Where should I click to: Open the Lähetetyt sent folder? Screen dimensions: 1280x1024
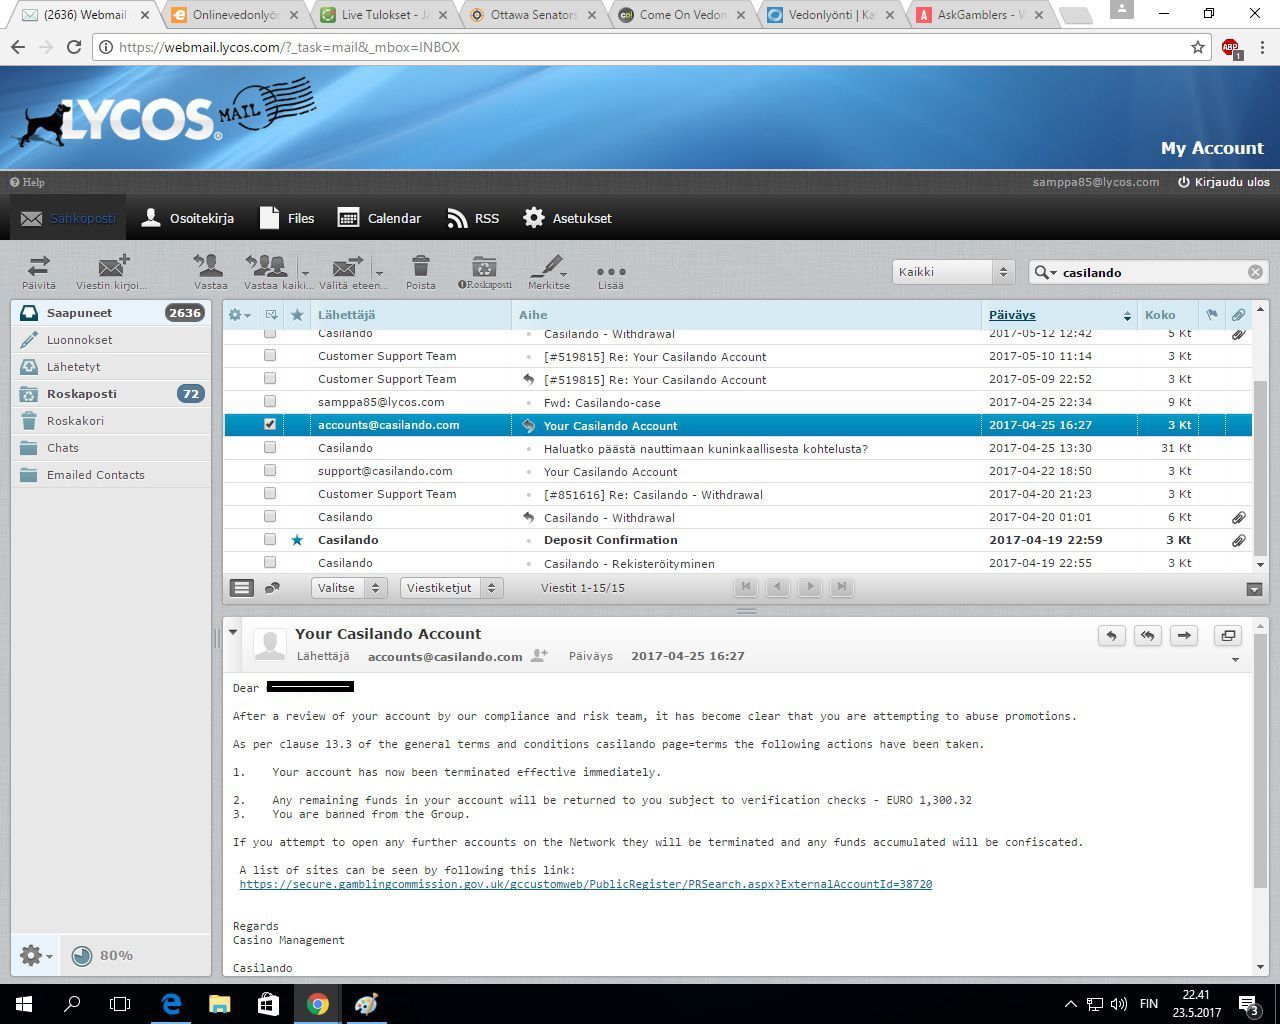click(x=111, y=367)
